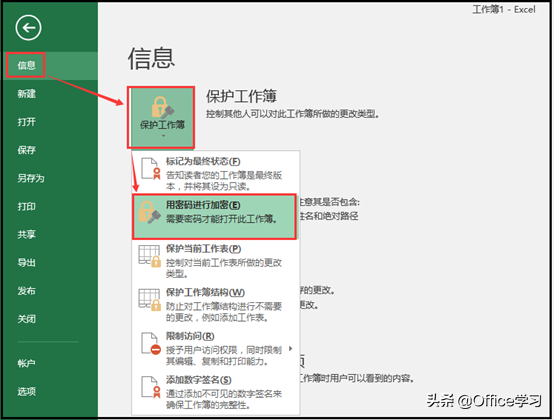554x420 pixels.
Task: Click the text 需要密码才能打开此工作簿
Action: [x=222, y=219]
